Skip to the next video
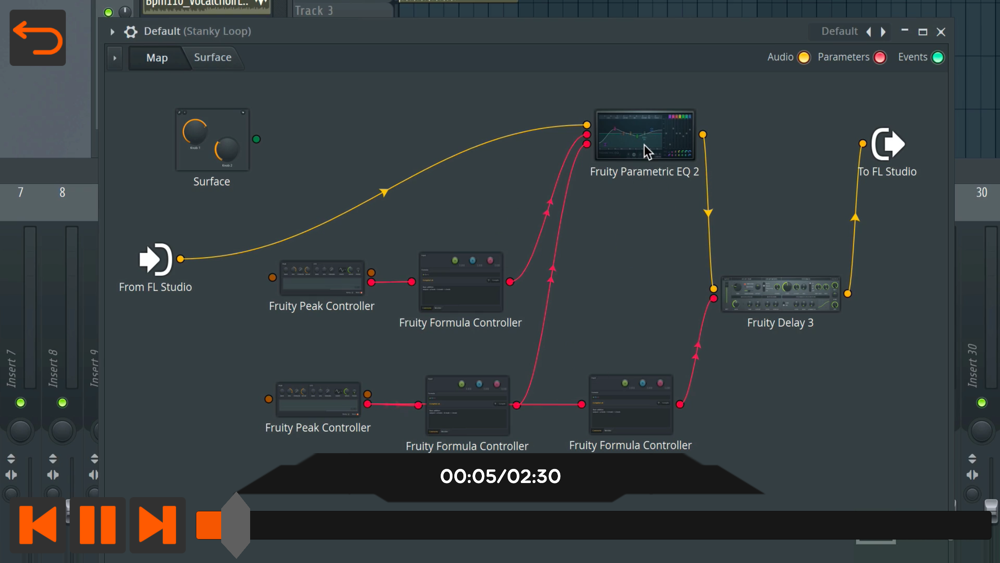 (158, 525)
